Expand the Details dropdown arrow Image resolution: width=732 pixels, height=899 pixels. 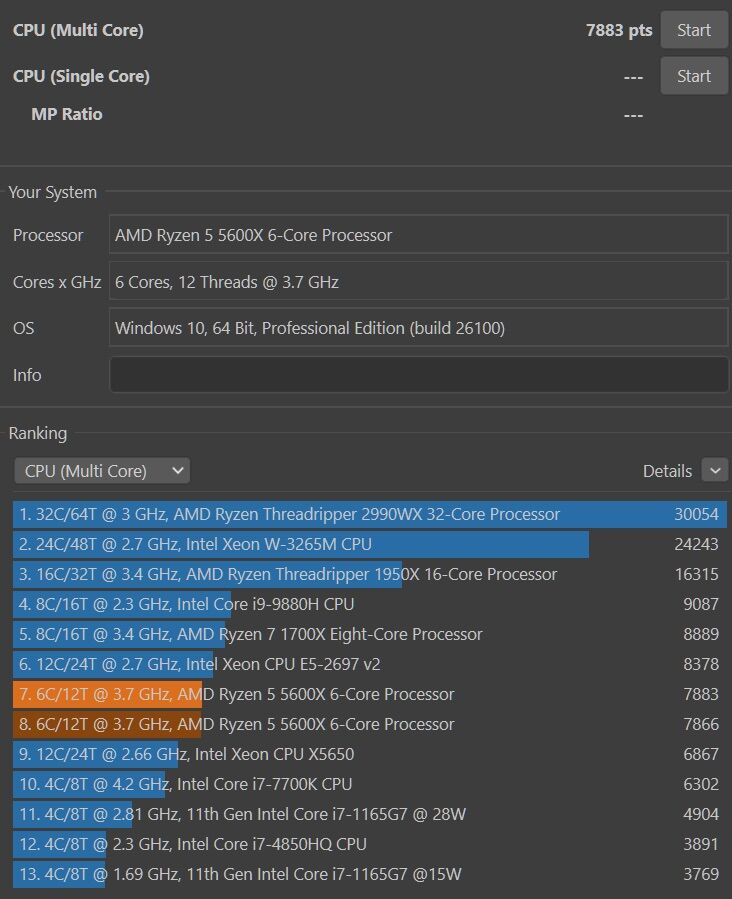[x=714, y=470]
